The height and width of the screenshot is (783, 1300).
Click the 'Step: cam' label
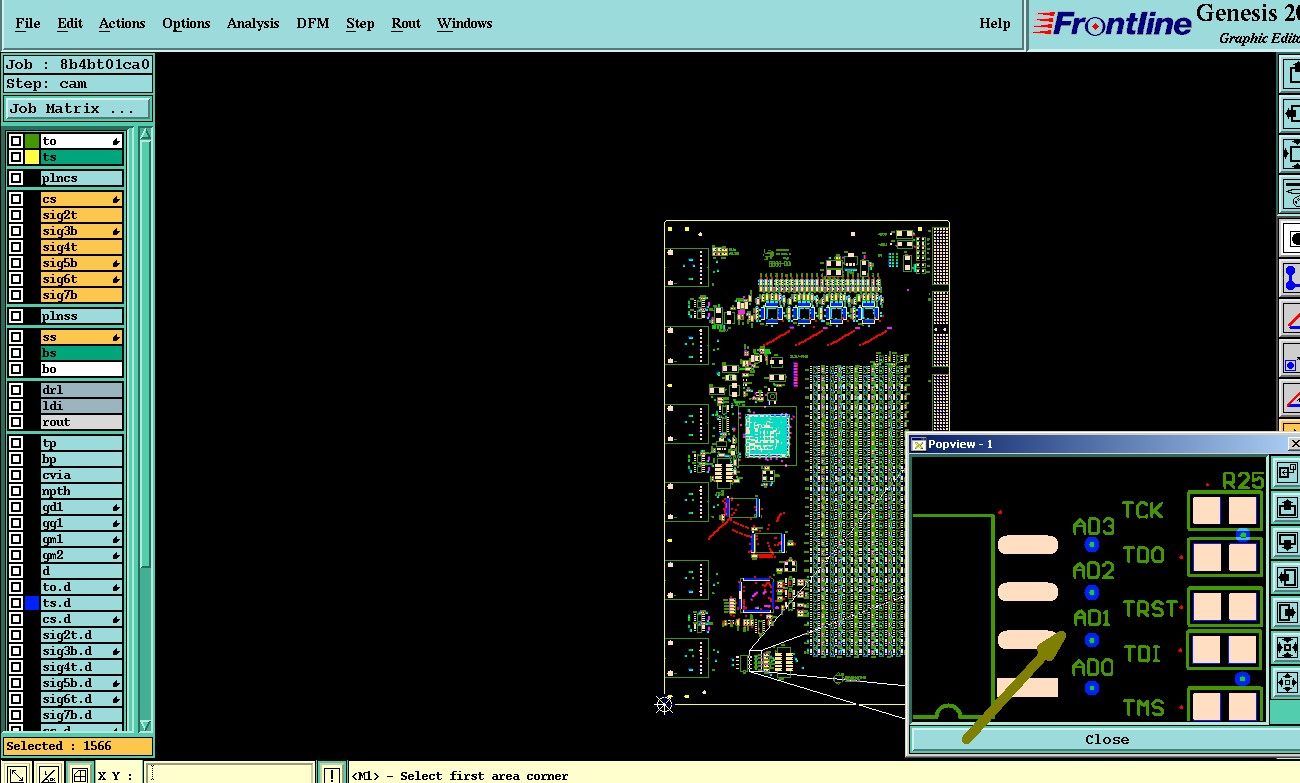coord(78,84)
